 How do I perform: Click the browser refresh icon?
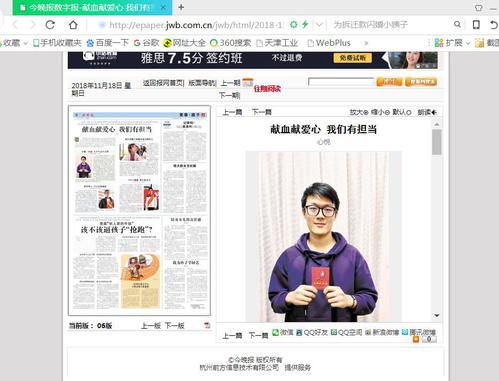pyautogui.click(x=50, y=25)
